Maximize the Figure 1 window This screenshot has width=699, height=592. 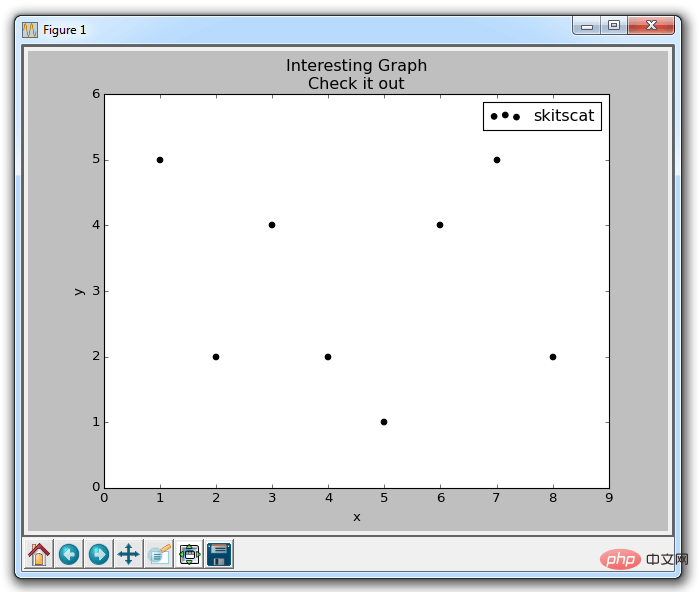click(x=614, y=26)
